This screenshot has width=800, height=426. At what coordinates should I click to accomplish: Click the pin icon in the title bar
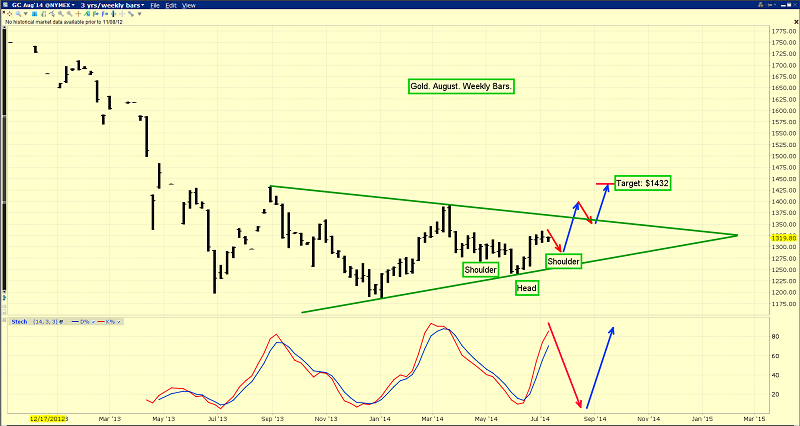(770, 5)
